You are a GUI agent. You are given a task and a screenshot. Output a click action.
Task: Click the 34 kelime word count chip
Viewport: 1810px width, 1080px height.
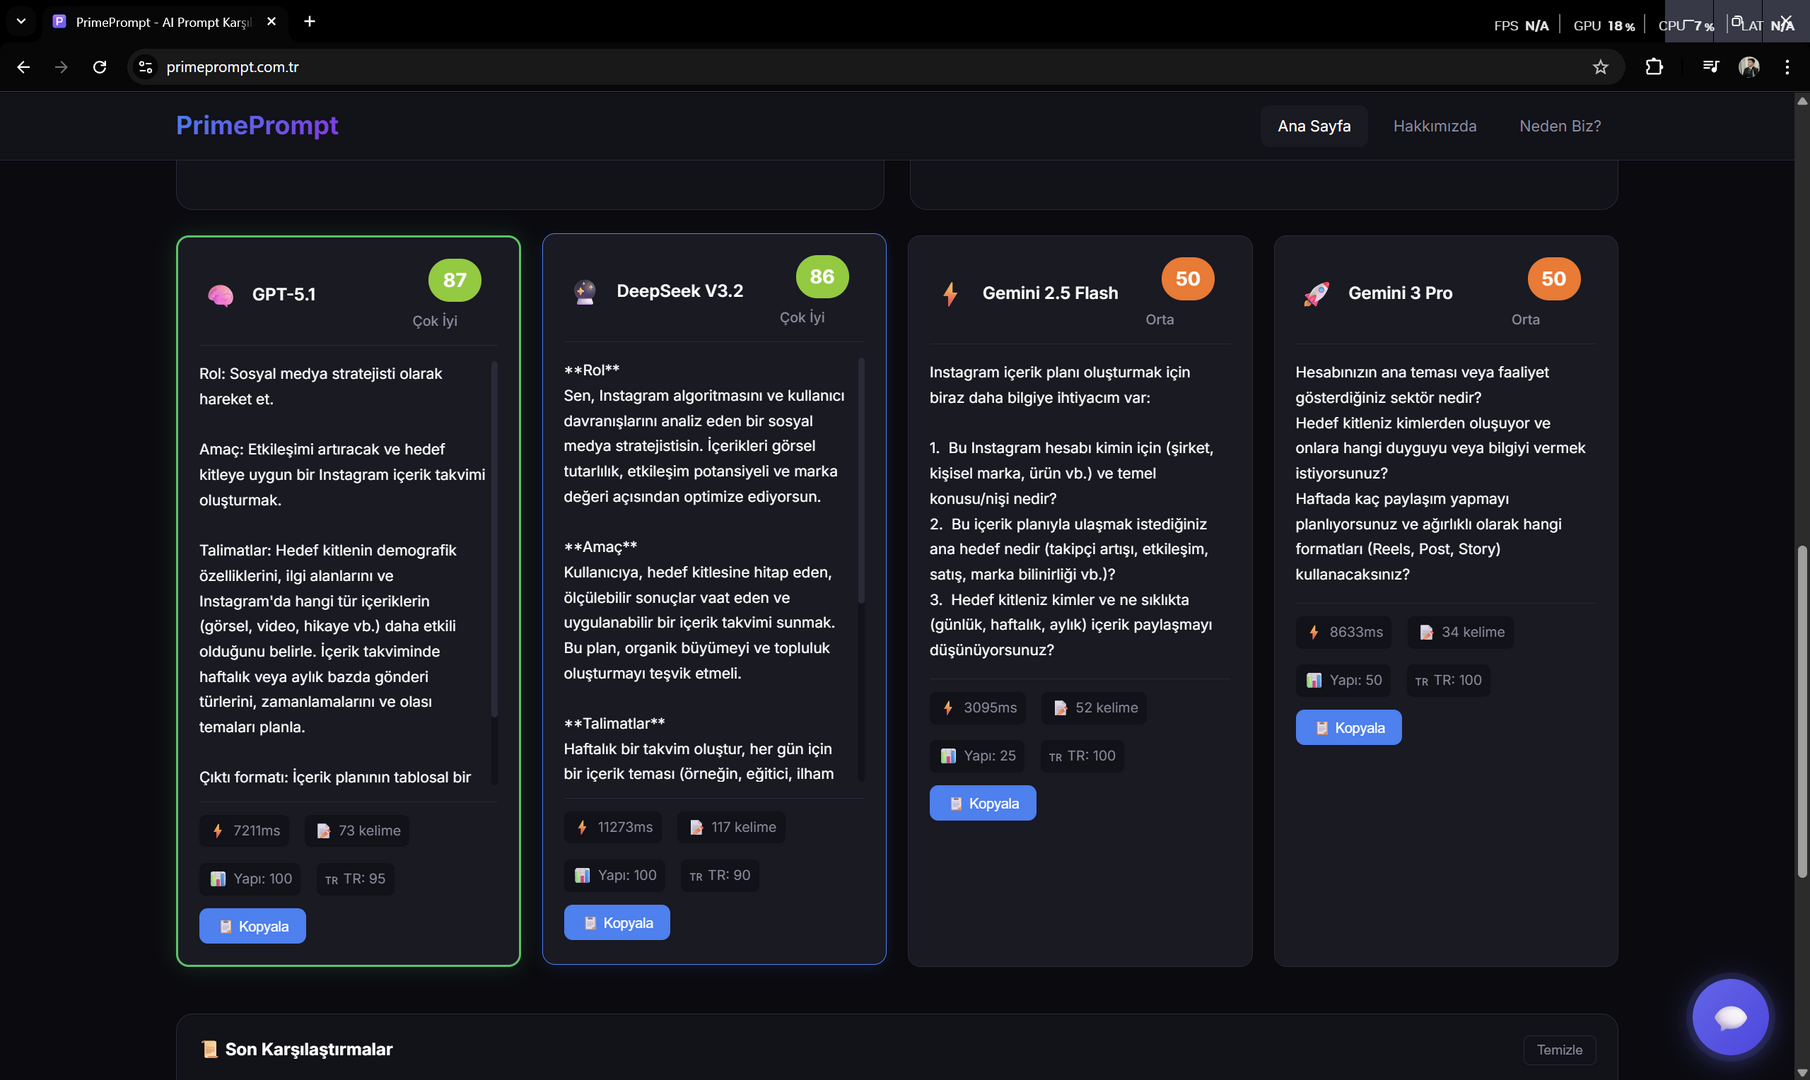[x=1460, y=632]
